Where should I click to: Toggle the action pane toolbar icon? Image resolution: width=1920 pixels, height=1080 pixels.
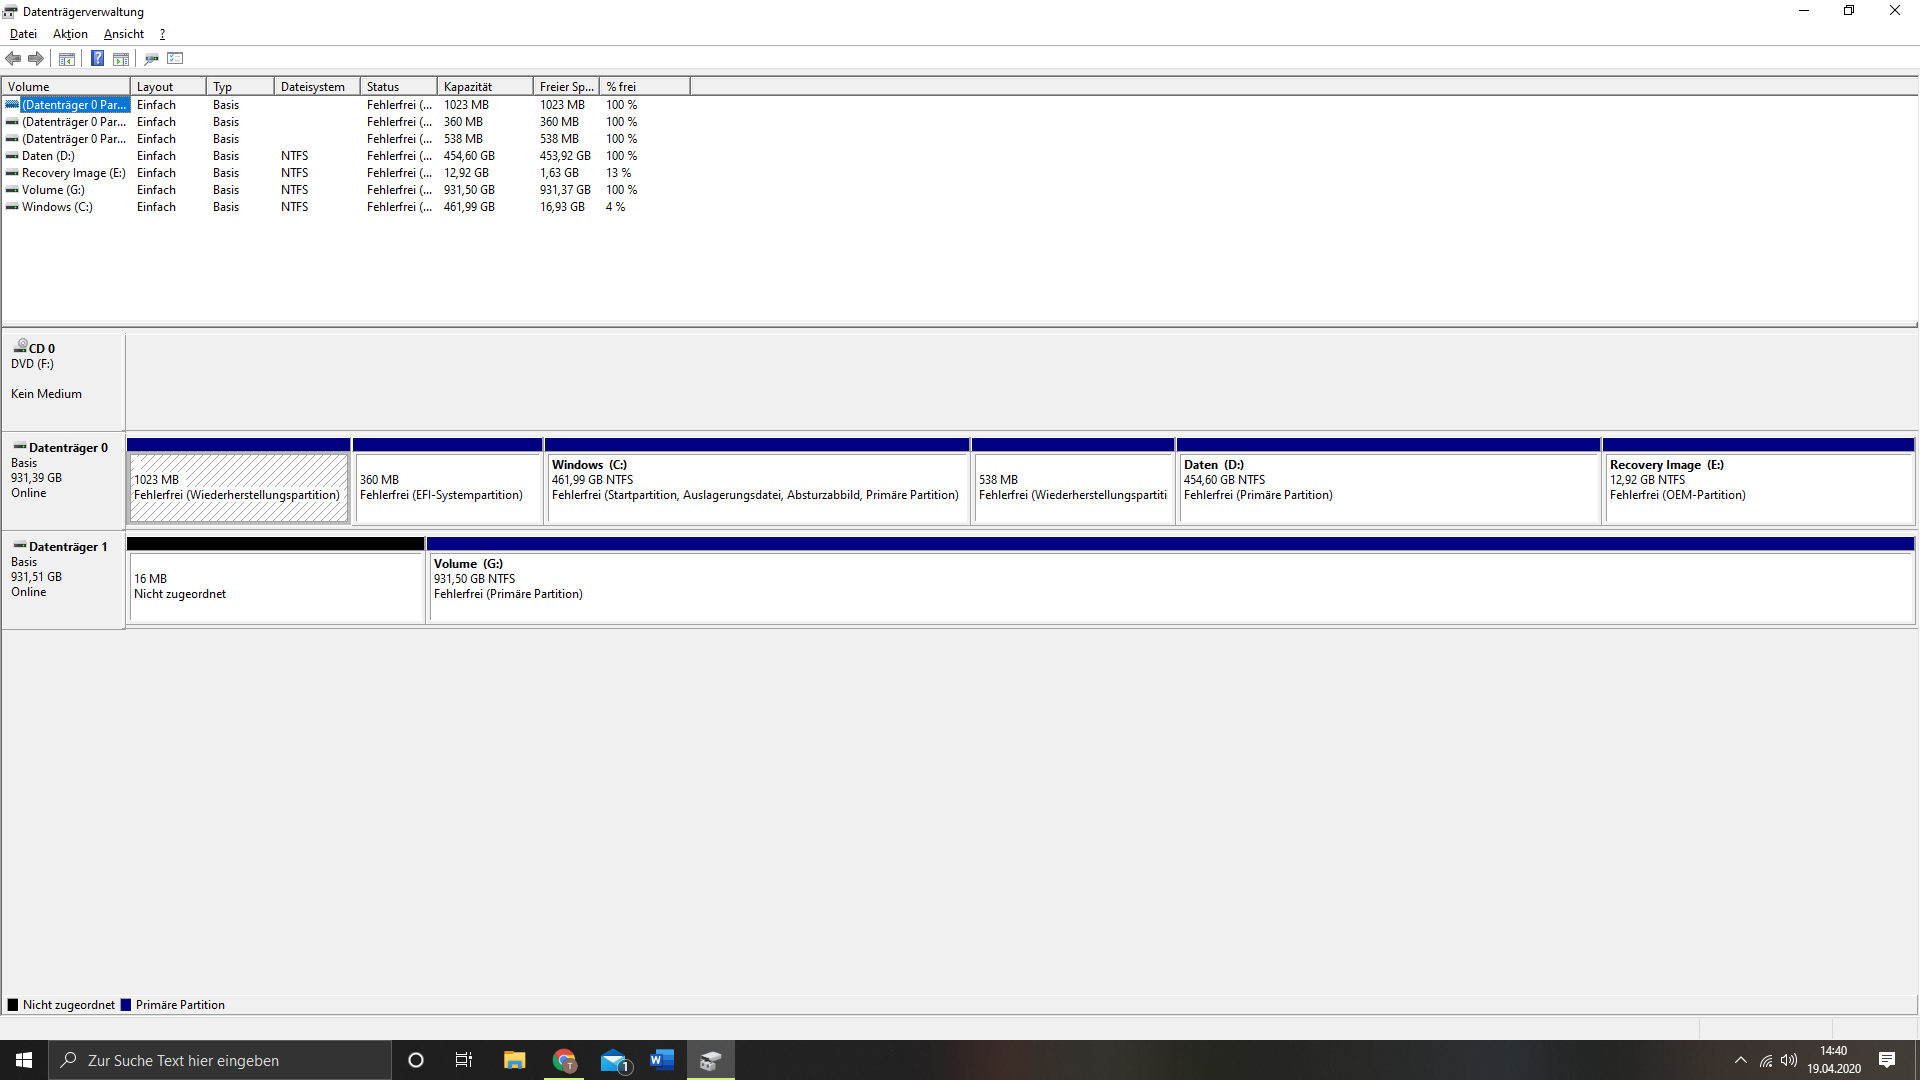click(121, 58)
